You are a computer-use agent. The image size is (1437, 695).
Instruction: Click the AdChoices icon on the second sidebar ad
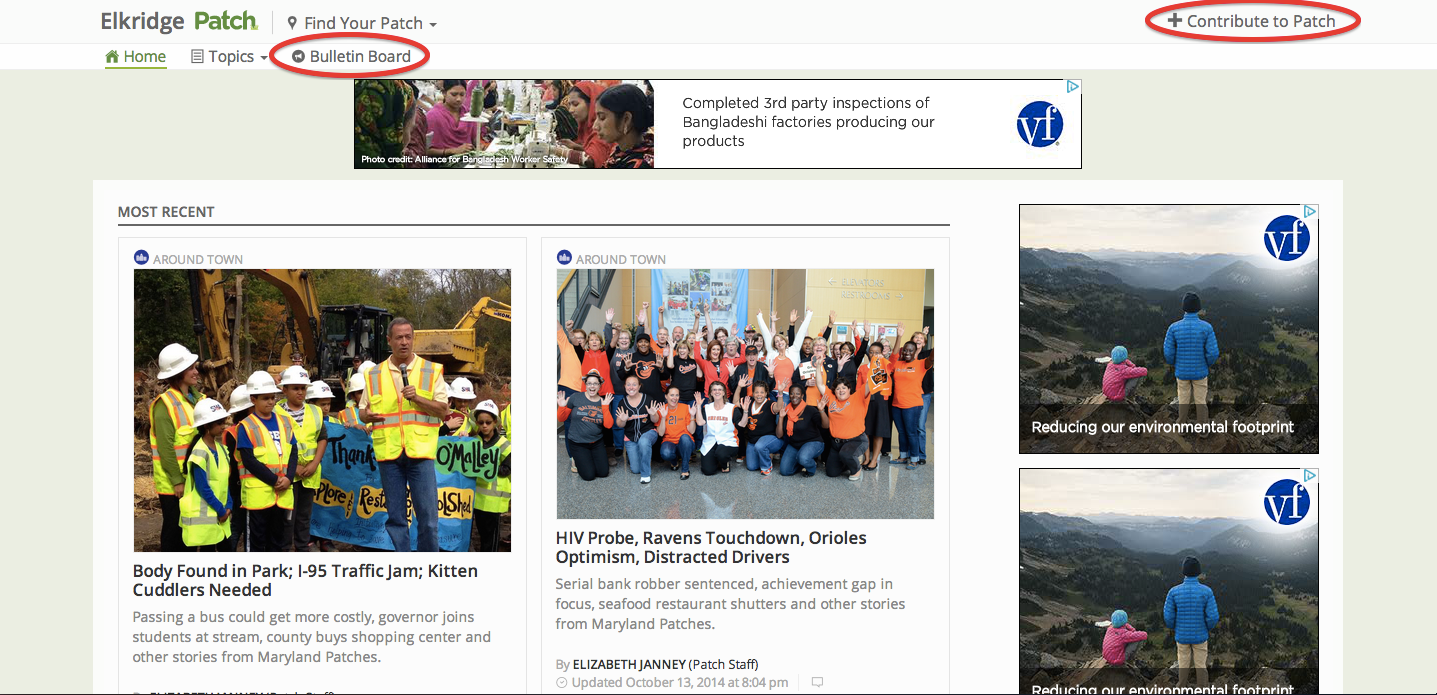(x=1309, y=475)
